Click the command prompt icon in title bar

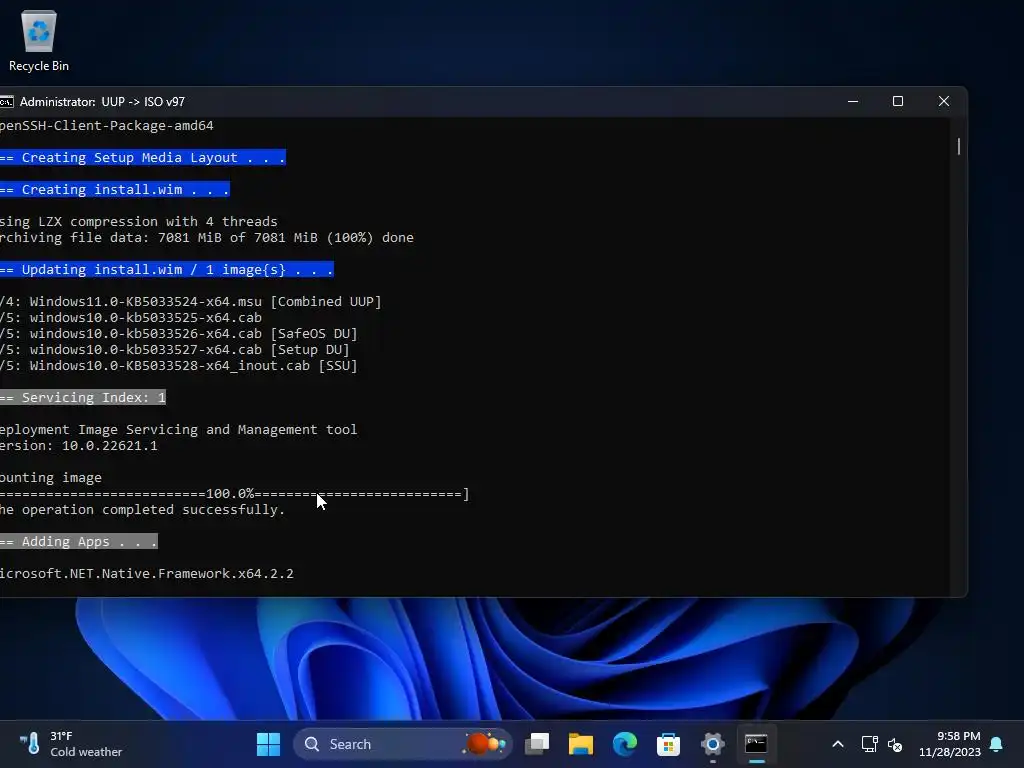point(6,102)
